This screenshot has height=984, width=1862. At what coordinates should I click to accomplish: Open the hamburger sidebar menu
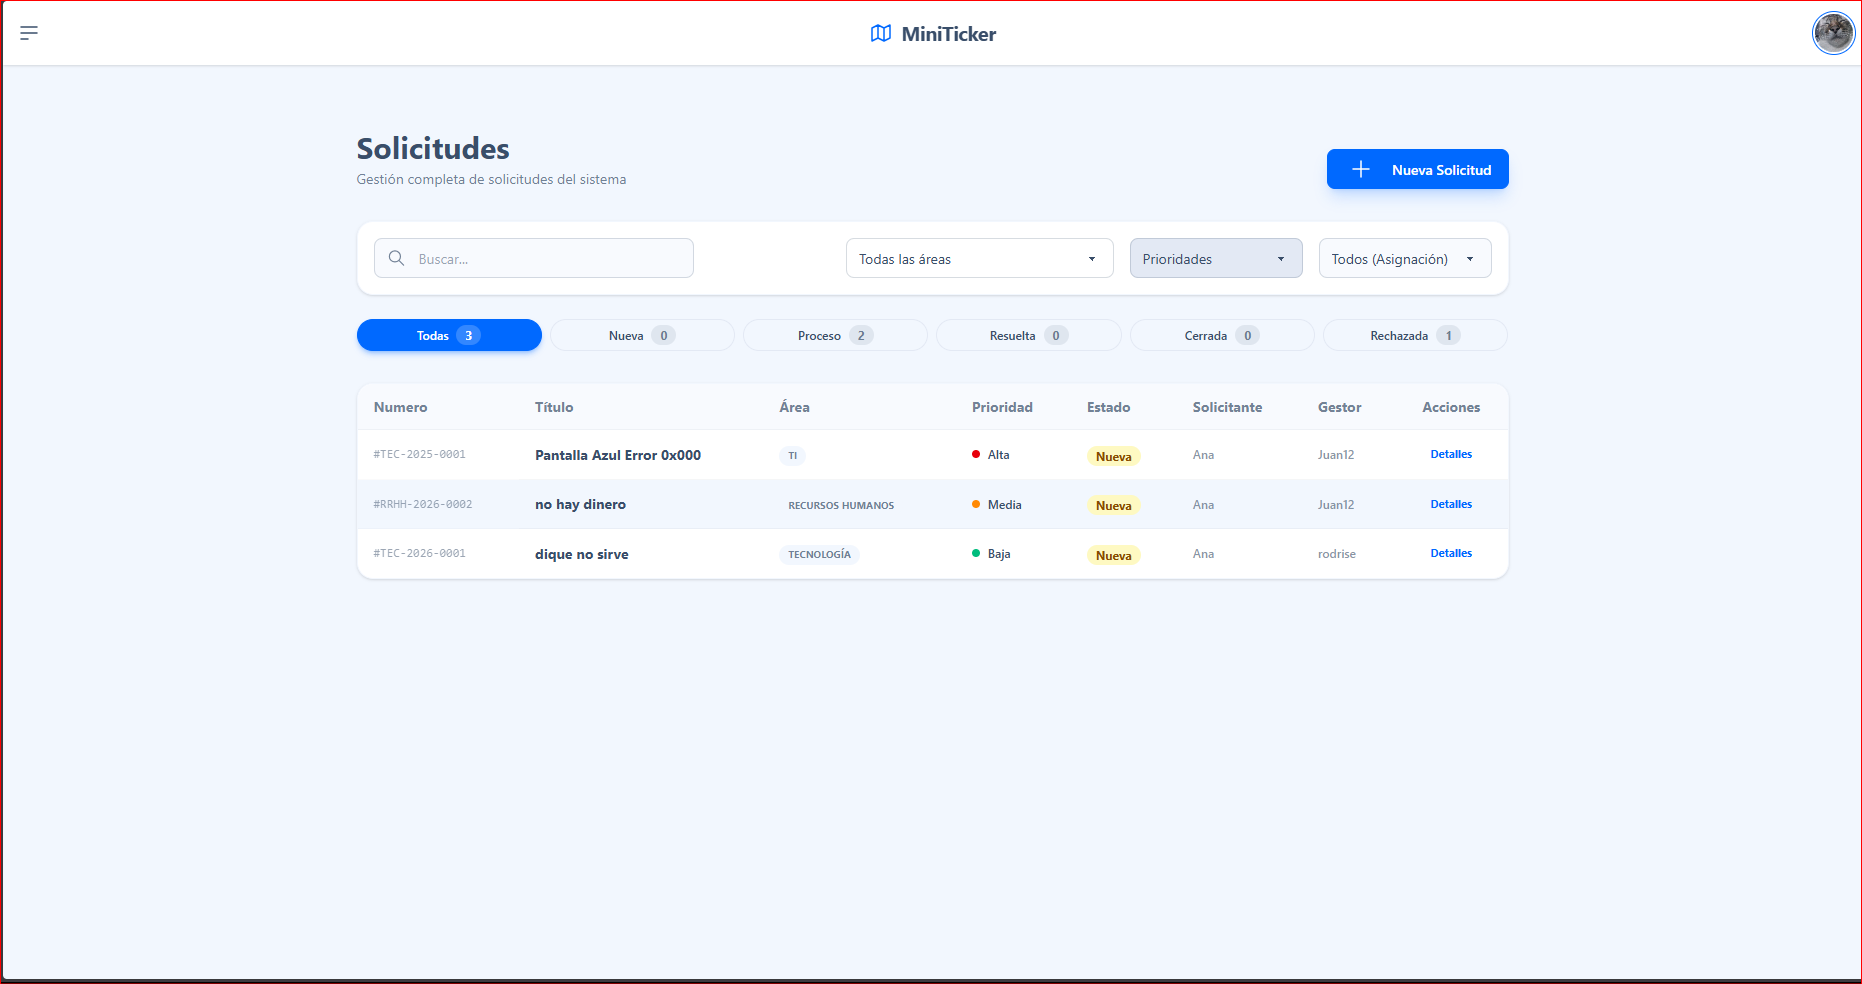29,33
